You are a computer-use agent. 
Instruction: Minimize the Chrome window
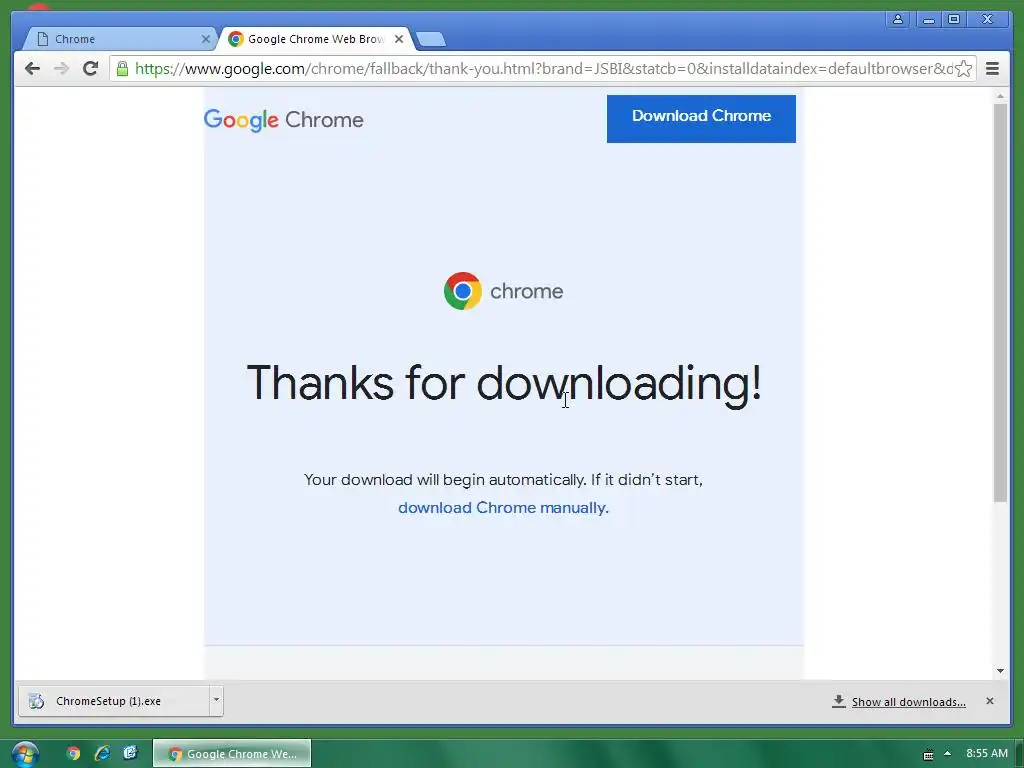(x=928, y=19)
